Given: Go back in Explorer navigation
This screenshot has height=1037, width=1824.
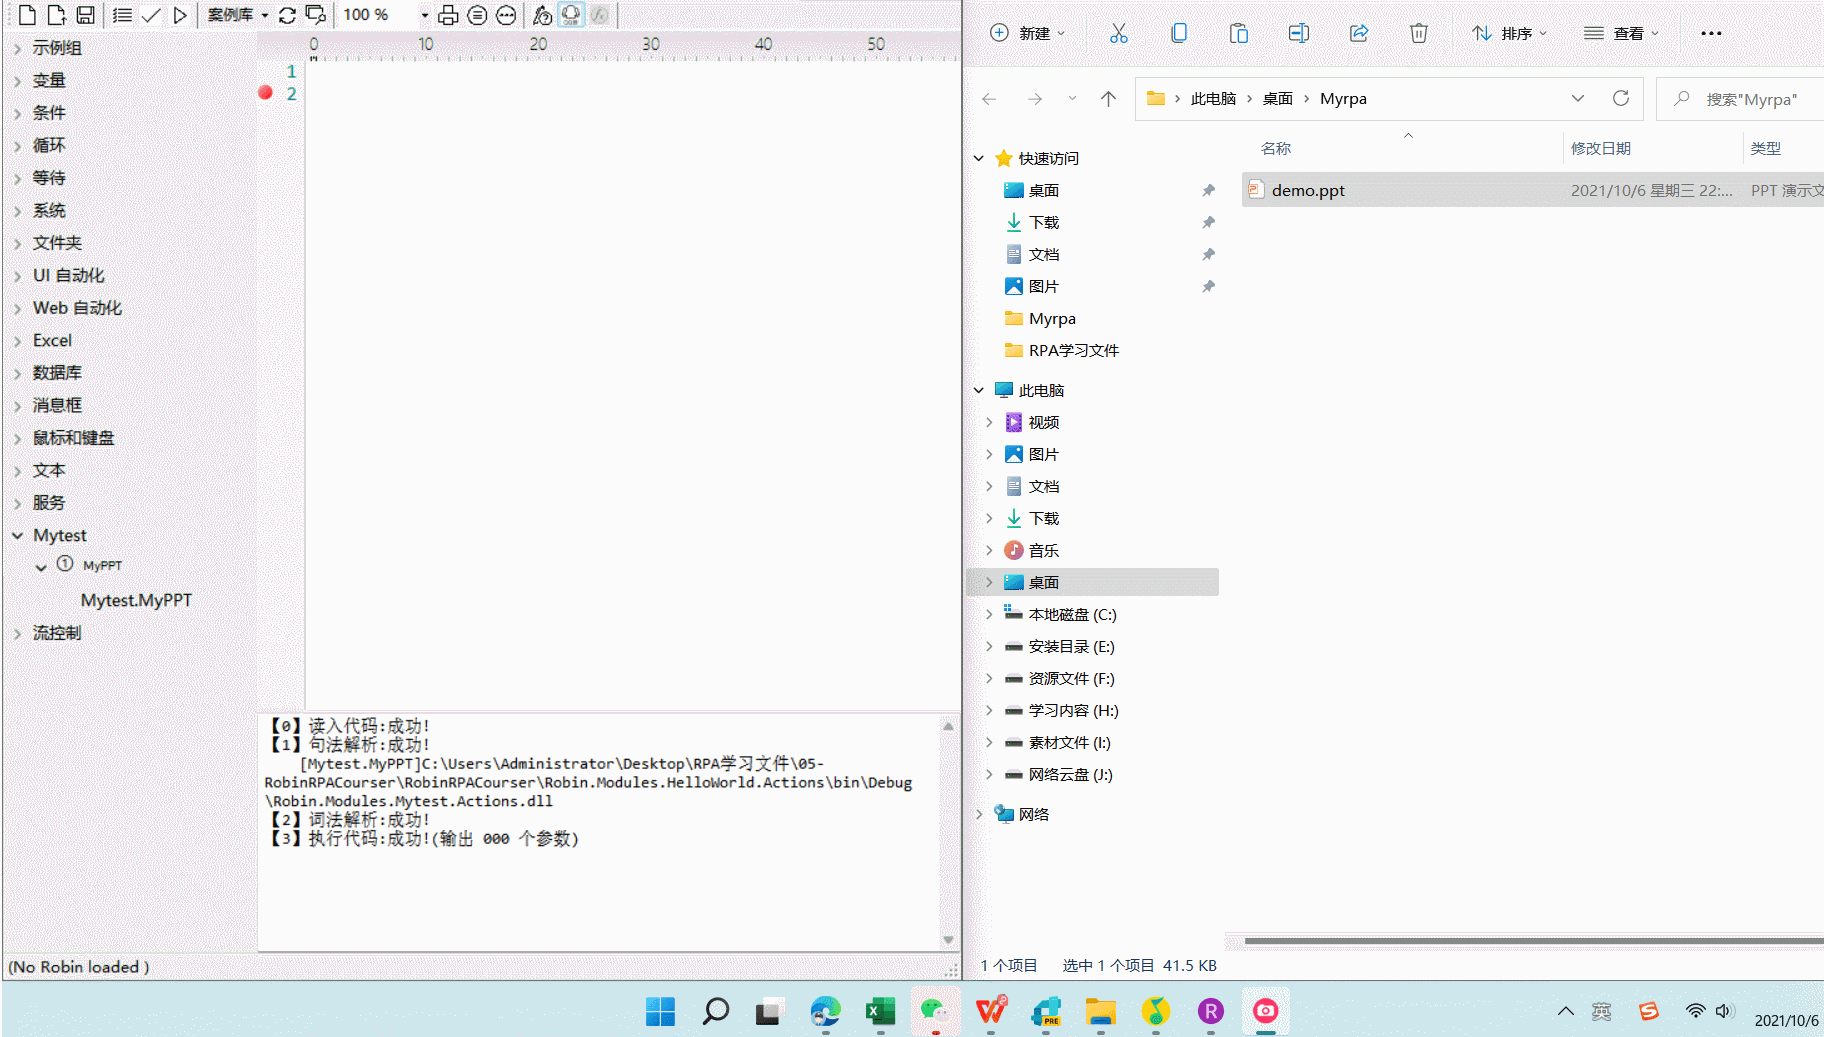Looking at the screenshot, I should pyautogui.click(x=989, y=99).
